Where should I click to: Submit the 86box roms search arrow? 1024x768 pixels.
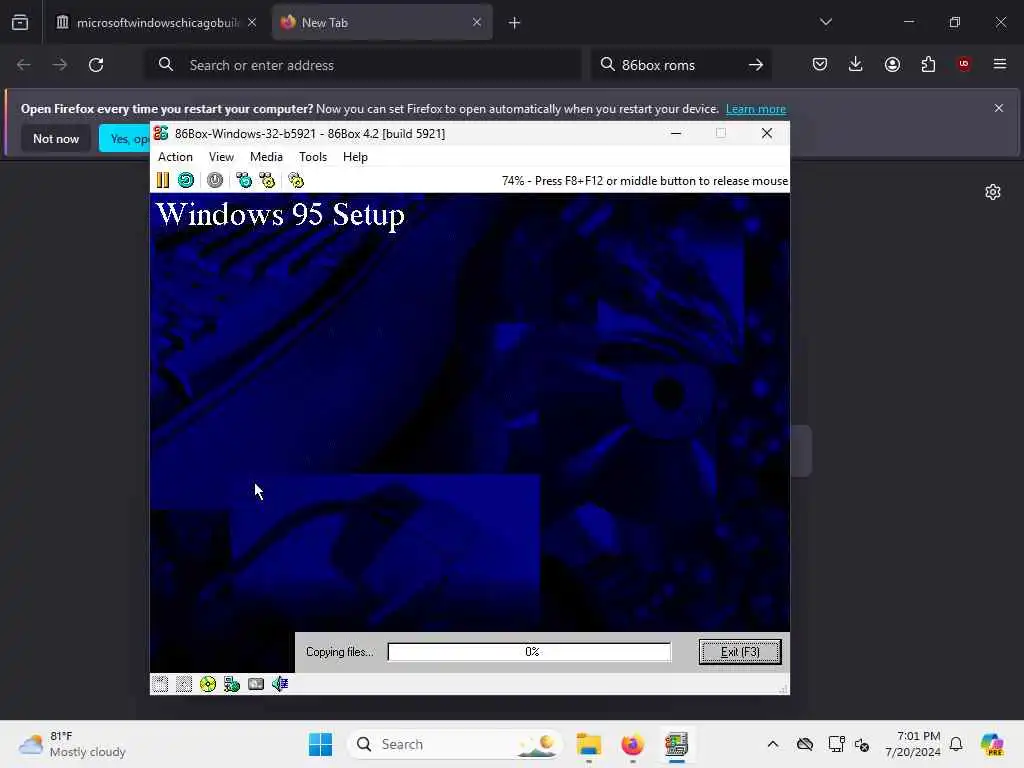(x=756, y=65)
